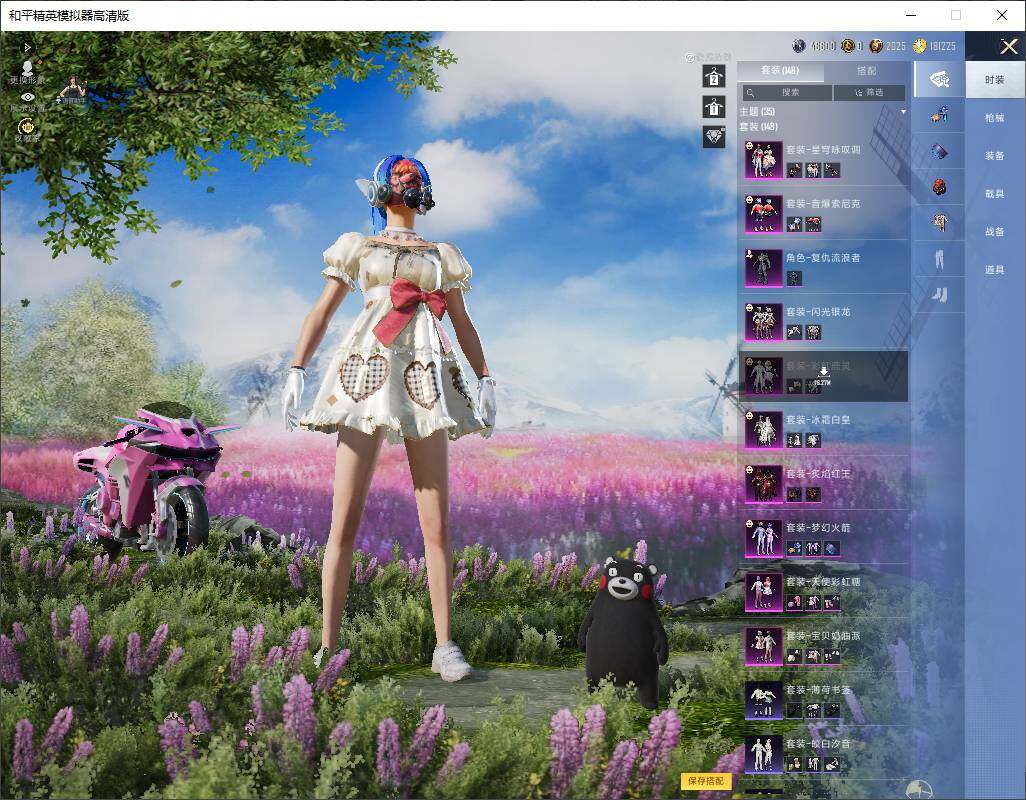Image resolution: width=1026 pixels, height=800 pixels.
Task: Click the yellow coin currency icon
Action: (919, 46)
